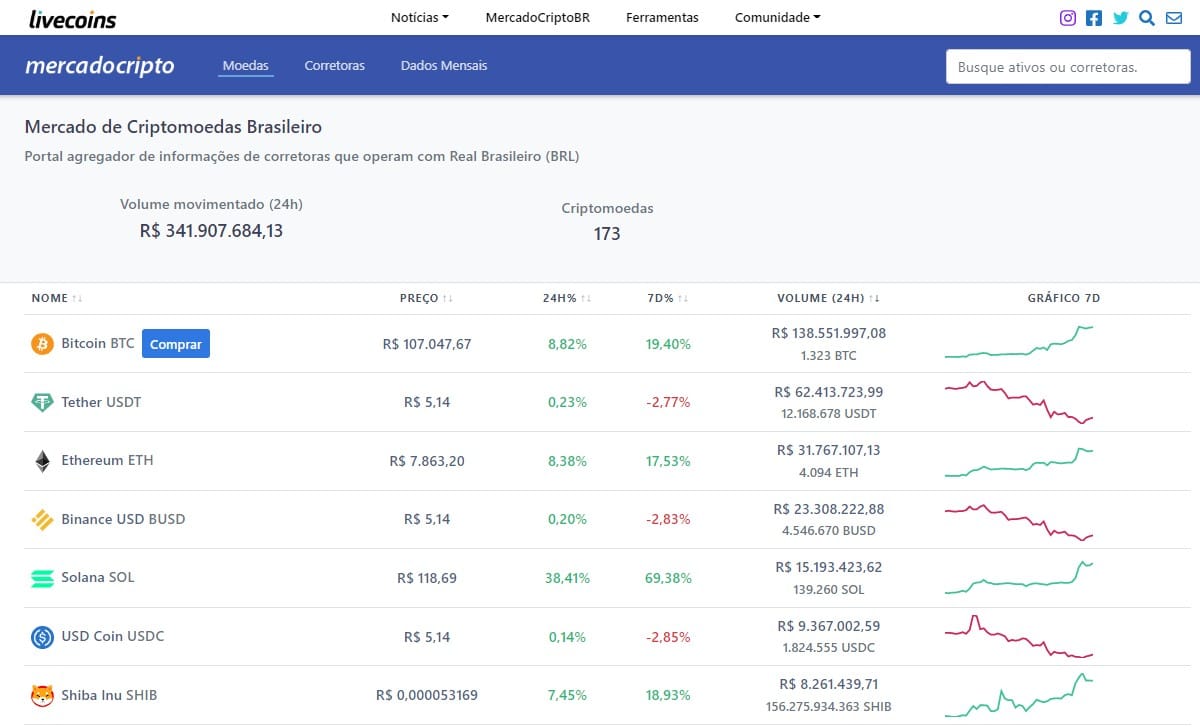Open the Tether USDT coin link
The height and width of the screenshot is (727, 1200).
pos(101,402)
